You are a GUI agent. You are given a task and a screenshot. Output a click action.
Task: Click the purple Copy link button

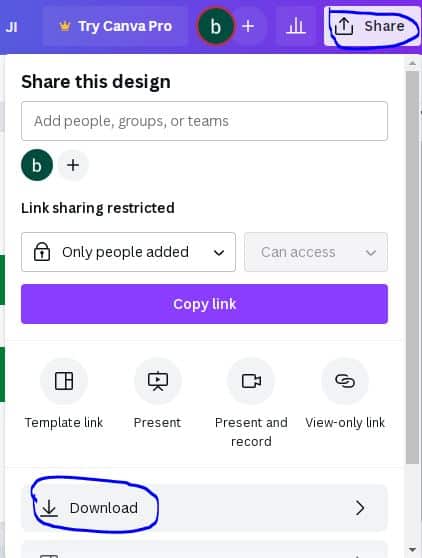tap(204, 304)
